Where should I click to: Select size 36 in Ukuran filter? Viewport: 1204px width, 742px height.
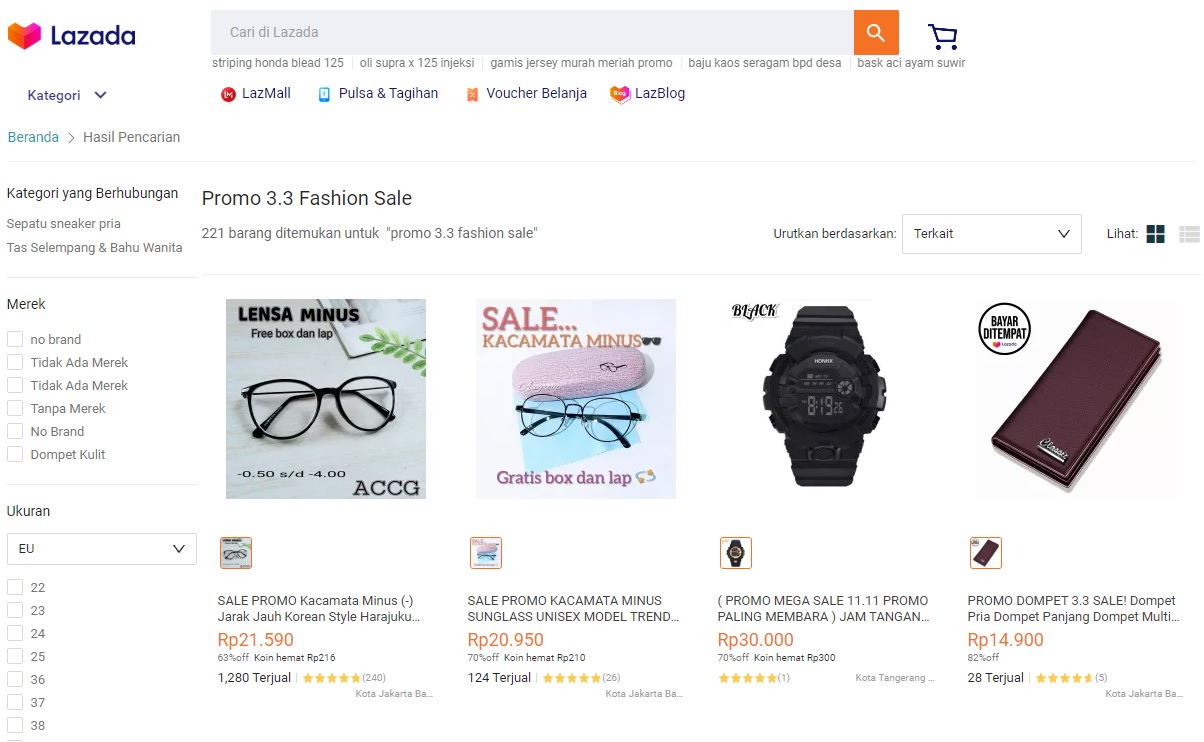(15, 679)
